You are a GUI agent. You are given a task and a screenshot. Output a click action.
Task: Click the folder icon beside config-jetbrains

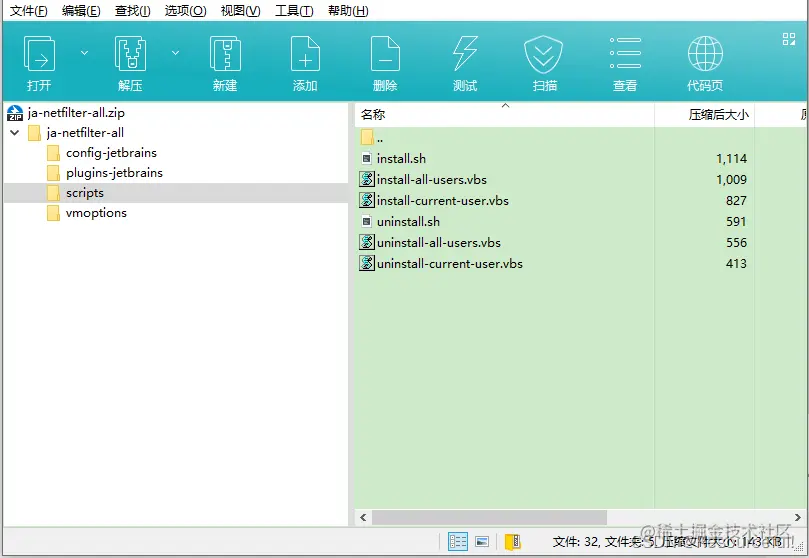coord(53,153)
